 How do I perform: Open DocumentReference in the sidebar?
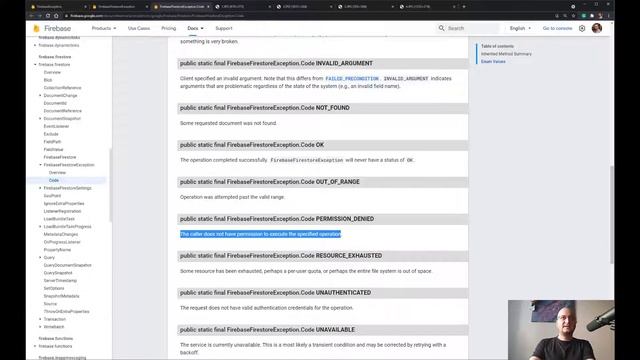click(62, 111)
